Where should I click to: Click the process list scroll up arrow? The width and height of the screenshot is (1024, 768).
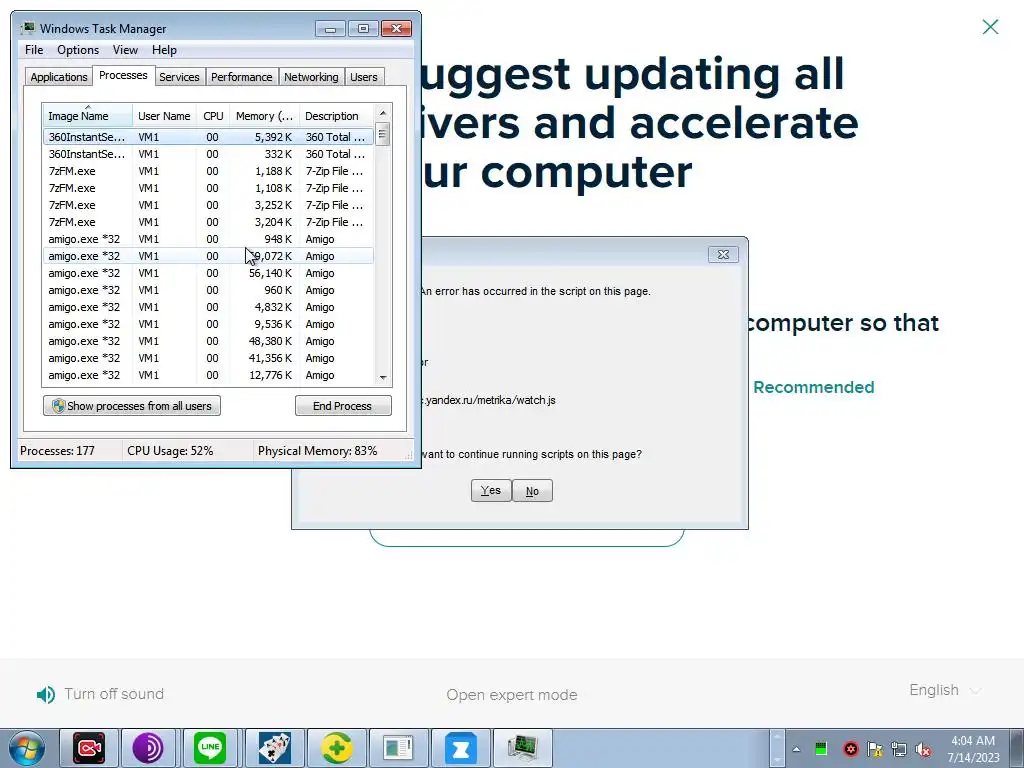383,114
